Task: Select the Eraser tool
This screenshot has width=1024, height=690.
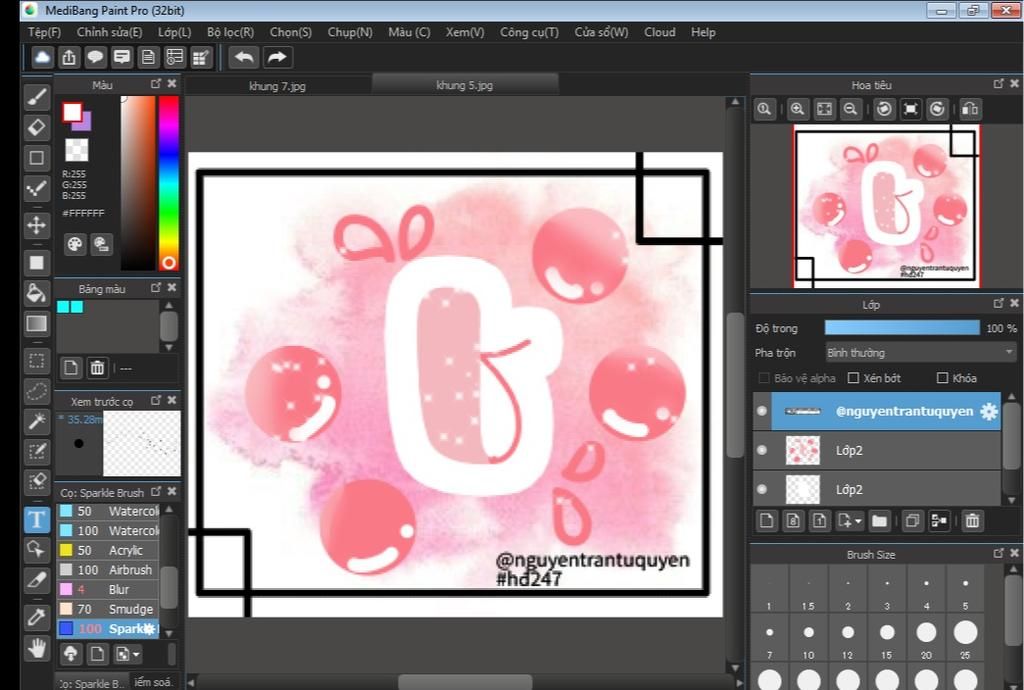Action: (37, 127)
